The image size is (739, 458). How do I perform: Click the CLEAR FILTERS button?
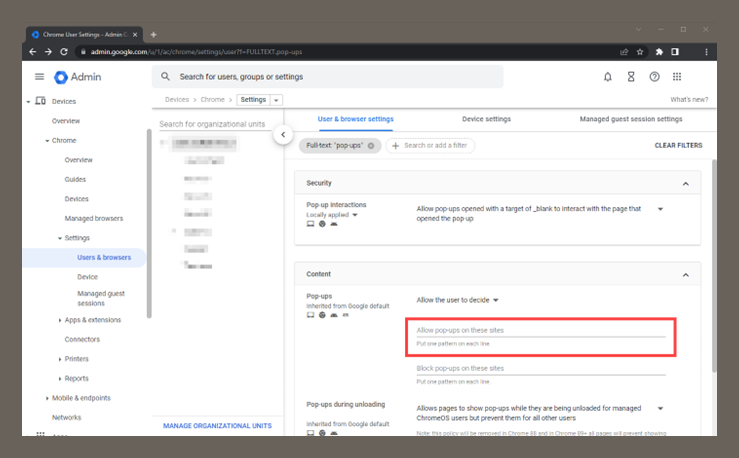coord(678,146)
